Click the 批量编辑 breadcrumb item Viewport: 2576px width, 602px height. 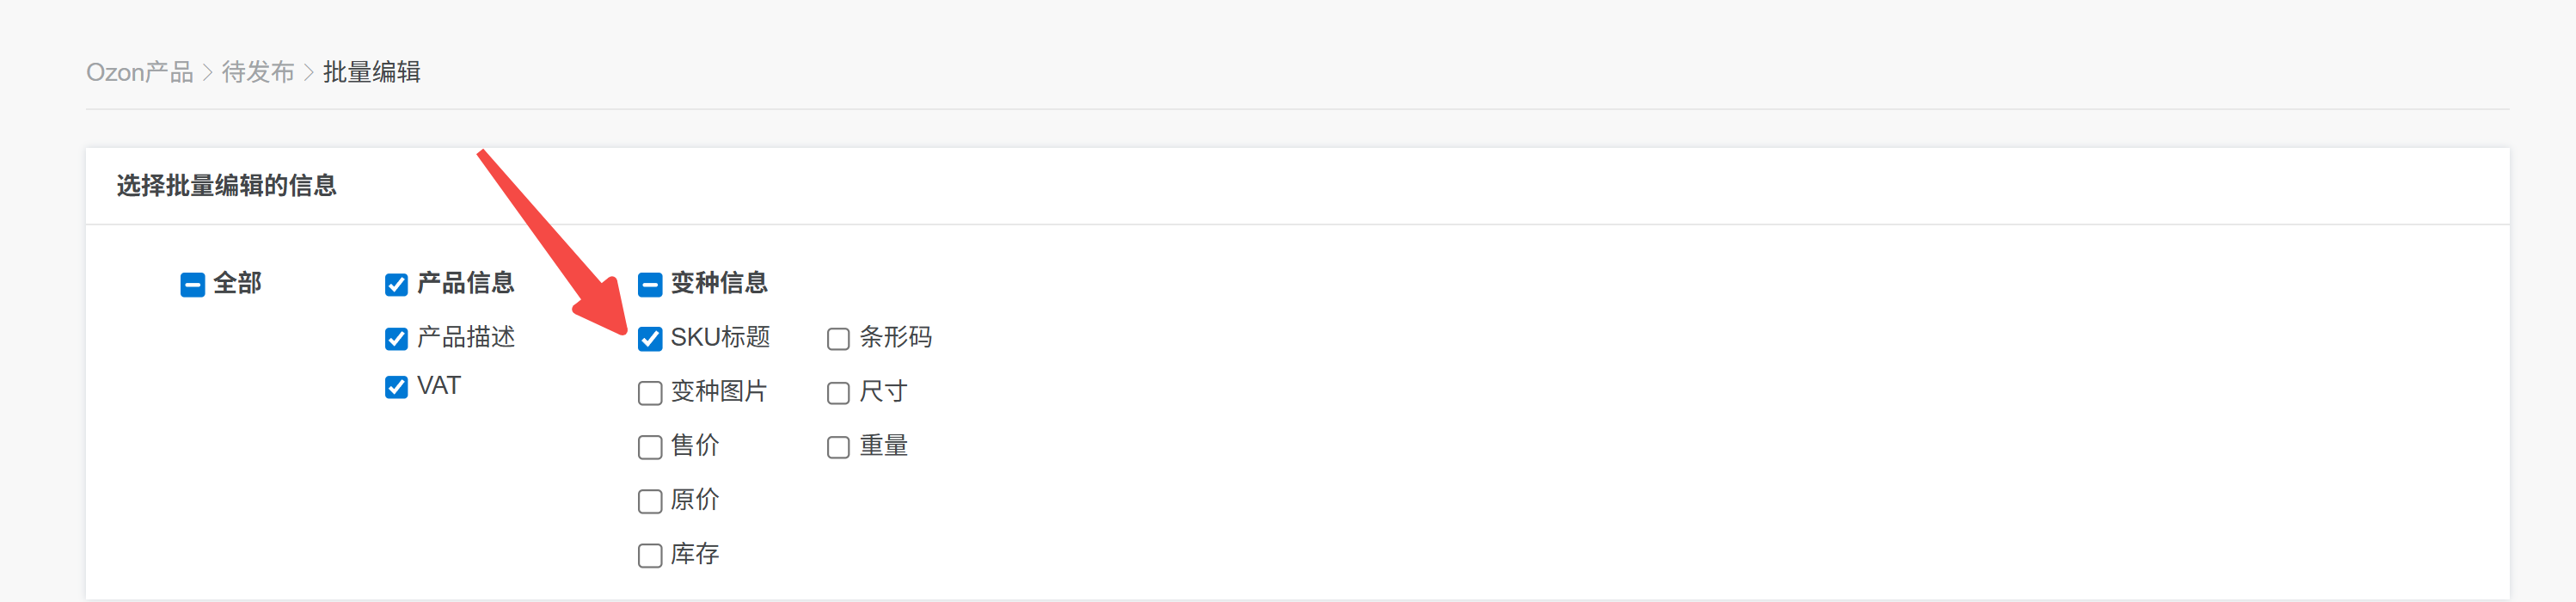click(x=371, y=72)
